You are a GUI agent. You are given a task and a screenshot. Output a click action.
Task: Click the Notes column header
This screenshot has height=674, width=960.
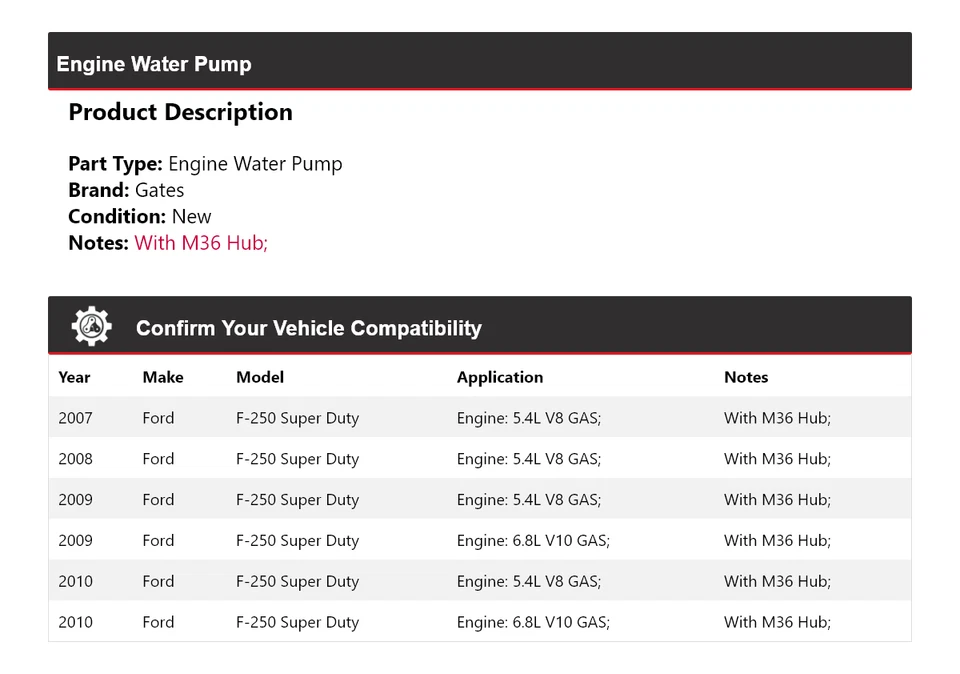click(x=746, y=377)
